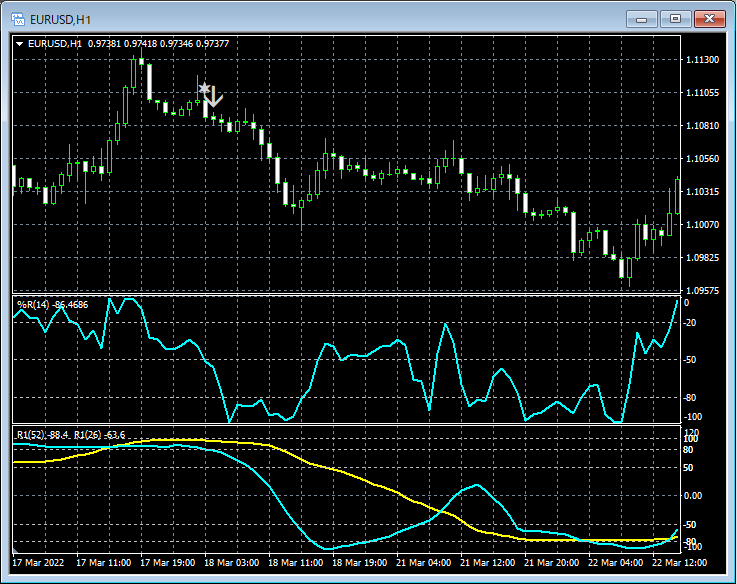737x584 pixels.
Task: Click the 1.11300 price scale label
Action: [x=703, y=61]
